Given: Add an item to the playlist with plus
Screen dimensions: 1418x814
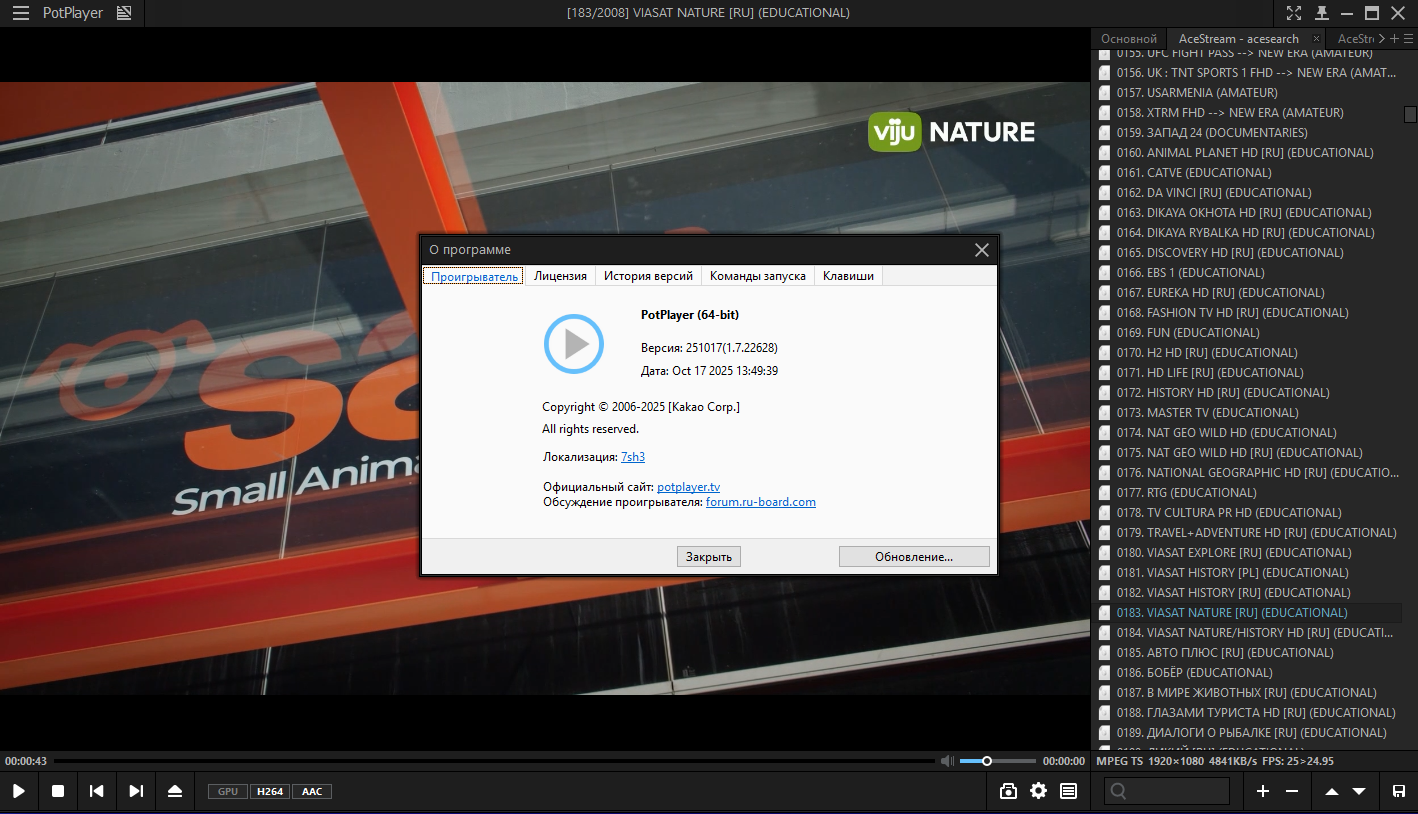Looking at the screenshot, I should [1263, 791].
